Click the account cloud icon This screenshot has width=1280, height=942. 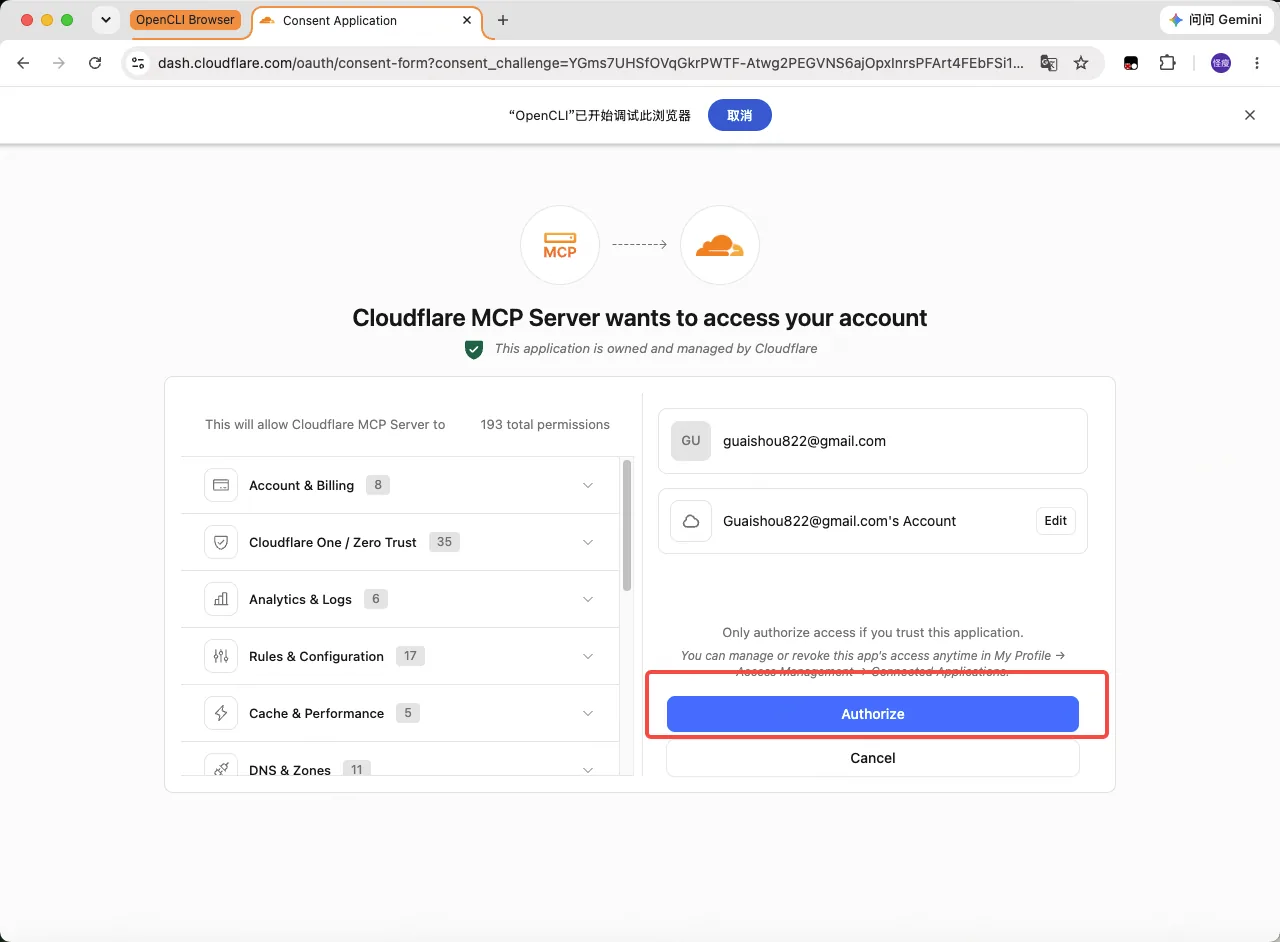coord(691,521)
